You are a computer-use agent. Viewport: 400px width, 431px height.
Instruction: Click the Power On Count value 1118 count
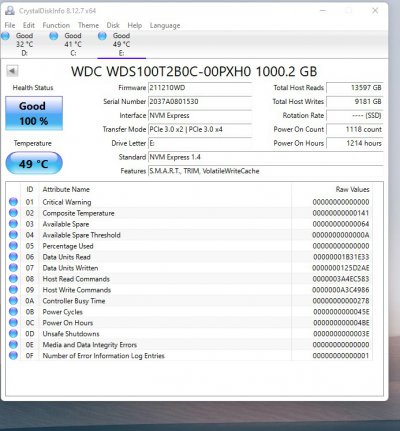click(355, 129)
